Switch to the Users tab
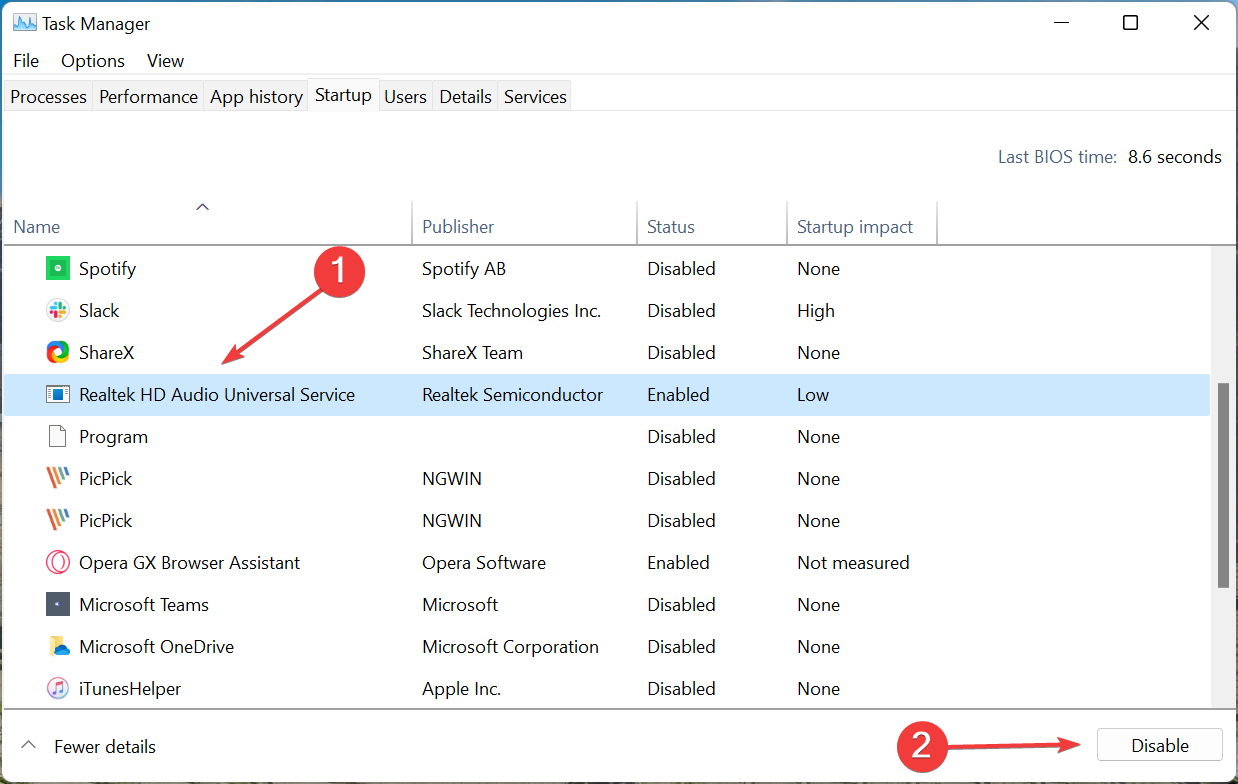1238x784 pixels. [405, 97]
